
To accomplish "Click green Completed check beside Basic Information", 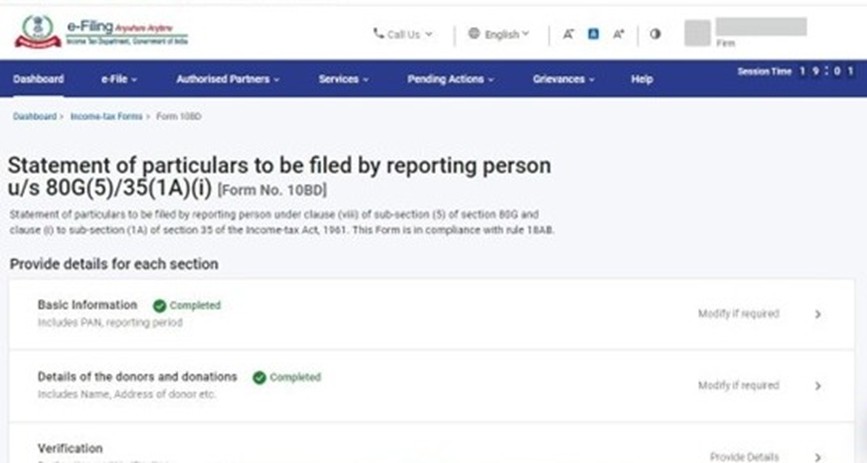I will tap(160, 305).
